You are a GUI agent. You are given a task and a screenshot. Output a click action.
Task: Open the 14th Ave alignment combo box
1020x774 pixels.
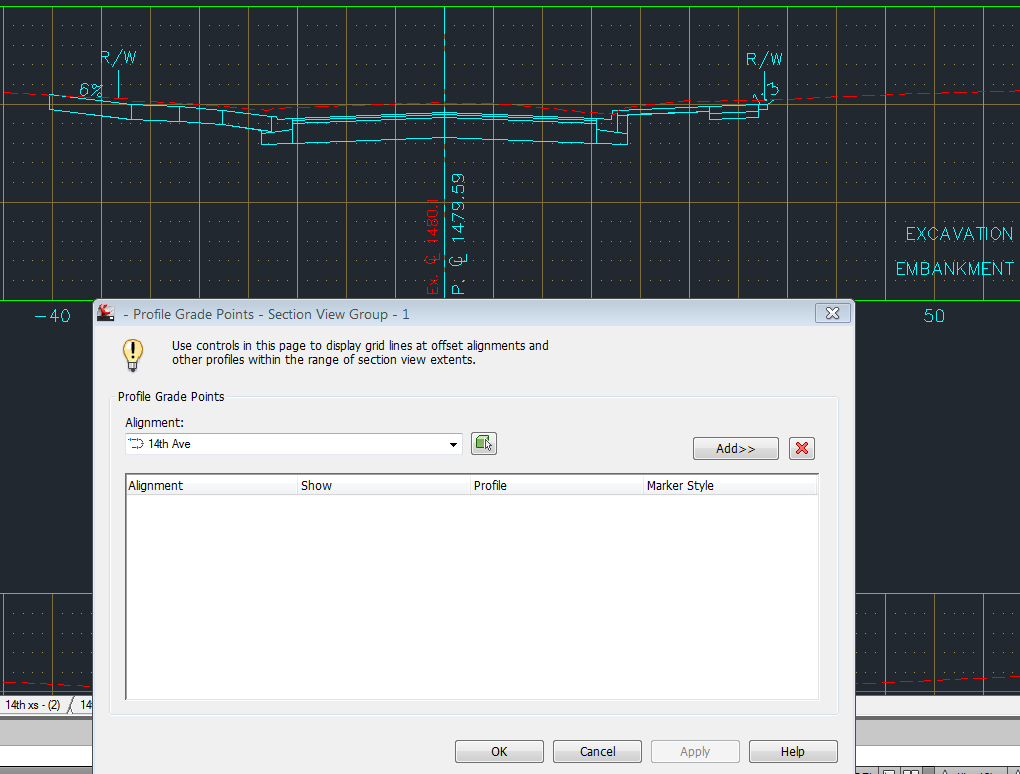pos(290,443)
